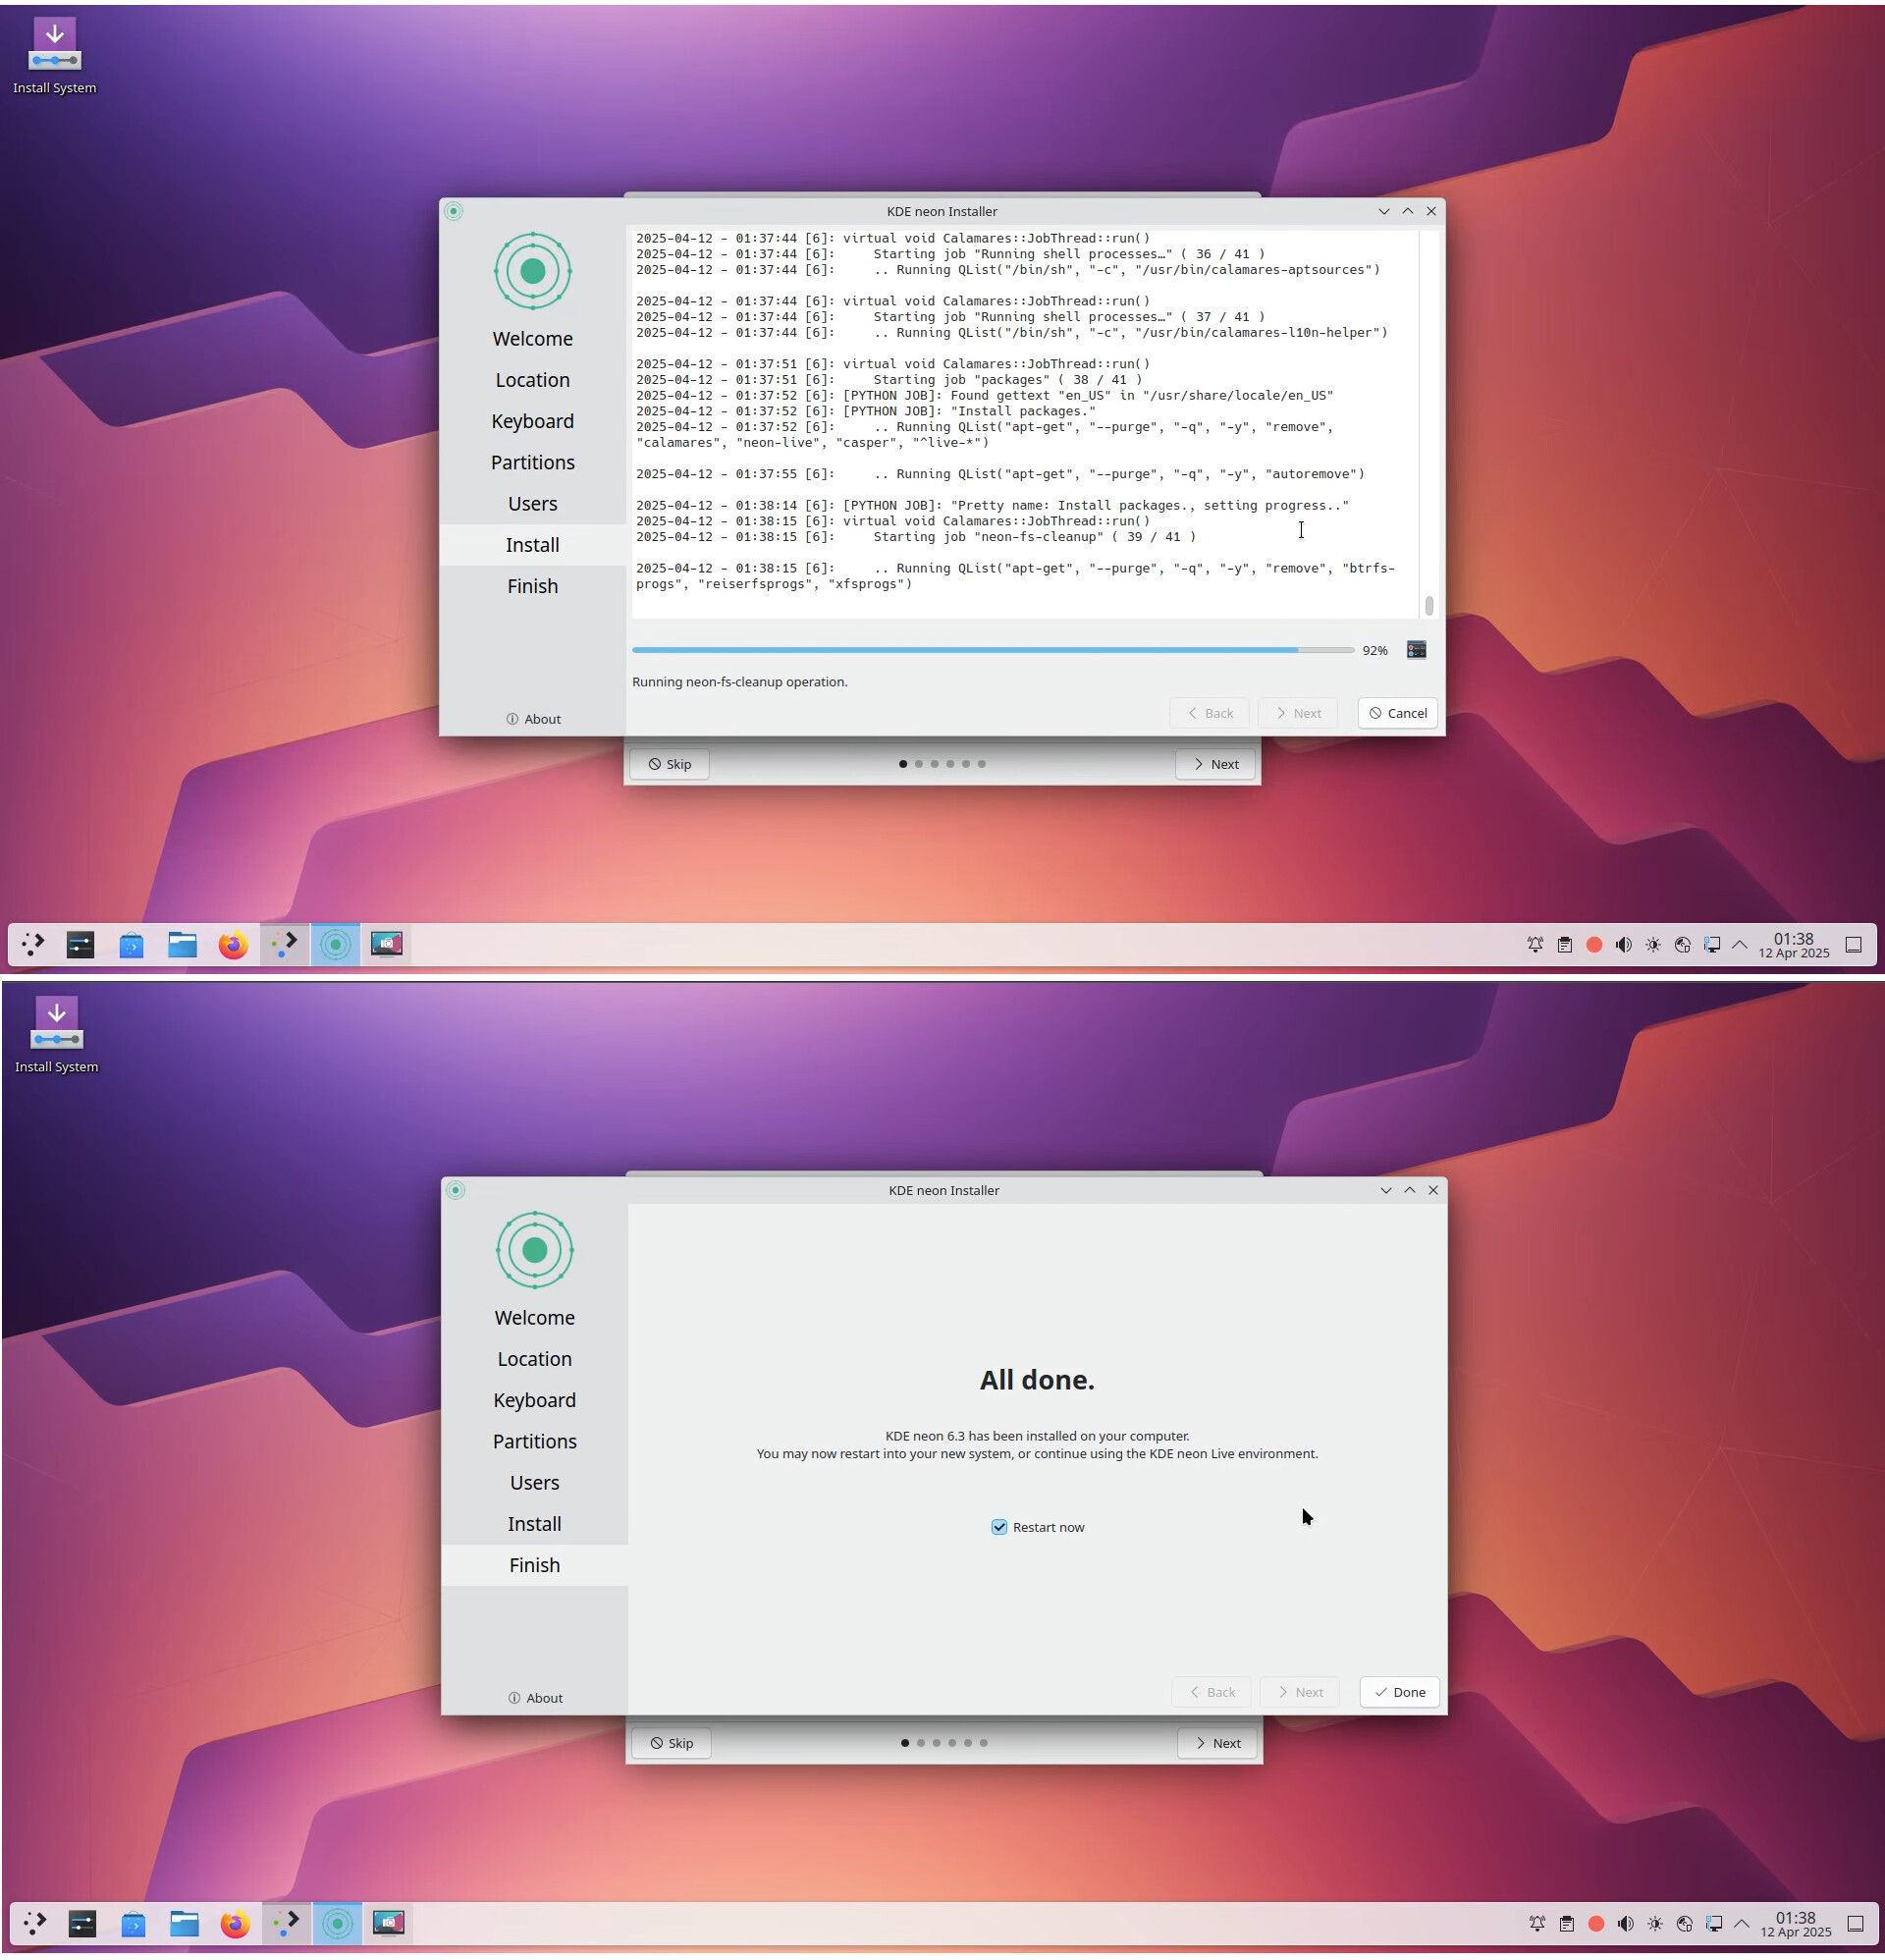Screen dimensions: 1885x1960
Task: Launch Firefox in taskbar under All done installer
Action: click(235, 1923)
